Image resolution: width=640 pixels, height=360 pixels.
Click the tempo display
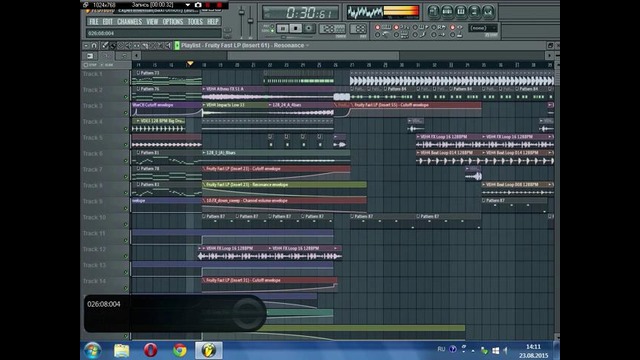332,29
